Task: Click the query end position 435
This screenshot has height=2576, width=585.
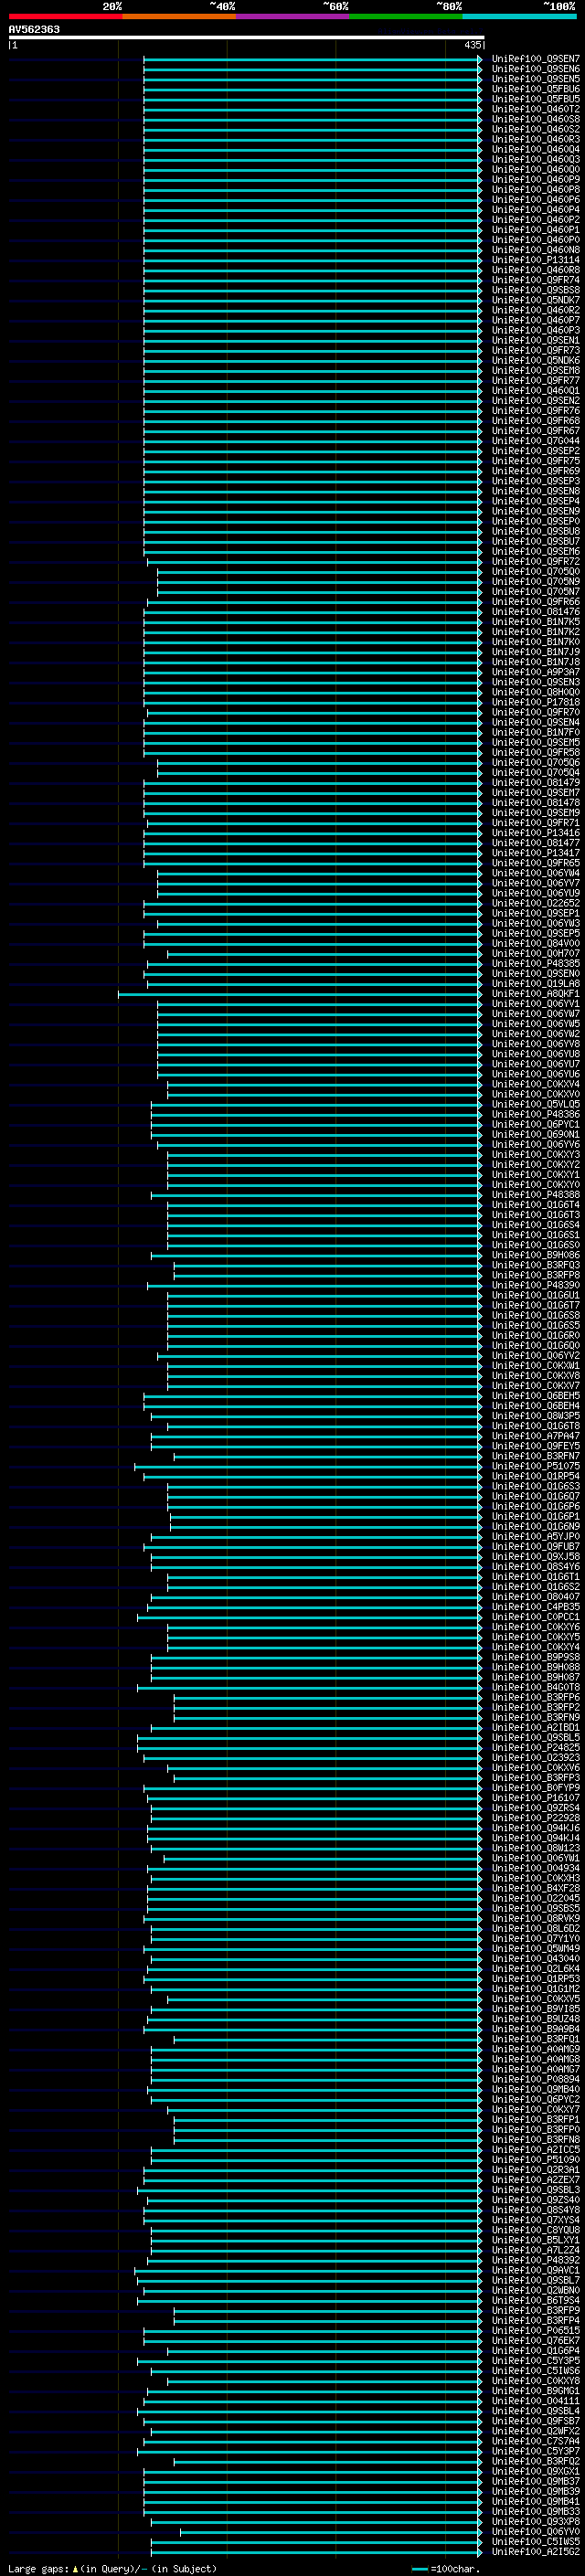Action: (x=473, y=45)
